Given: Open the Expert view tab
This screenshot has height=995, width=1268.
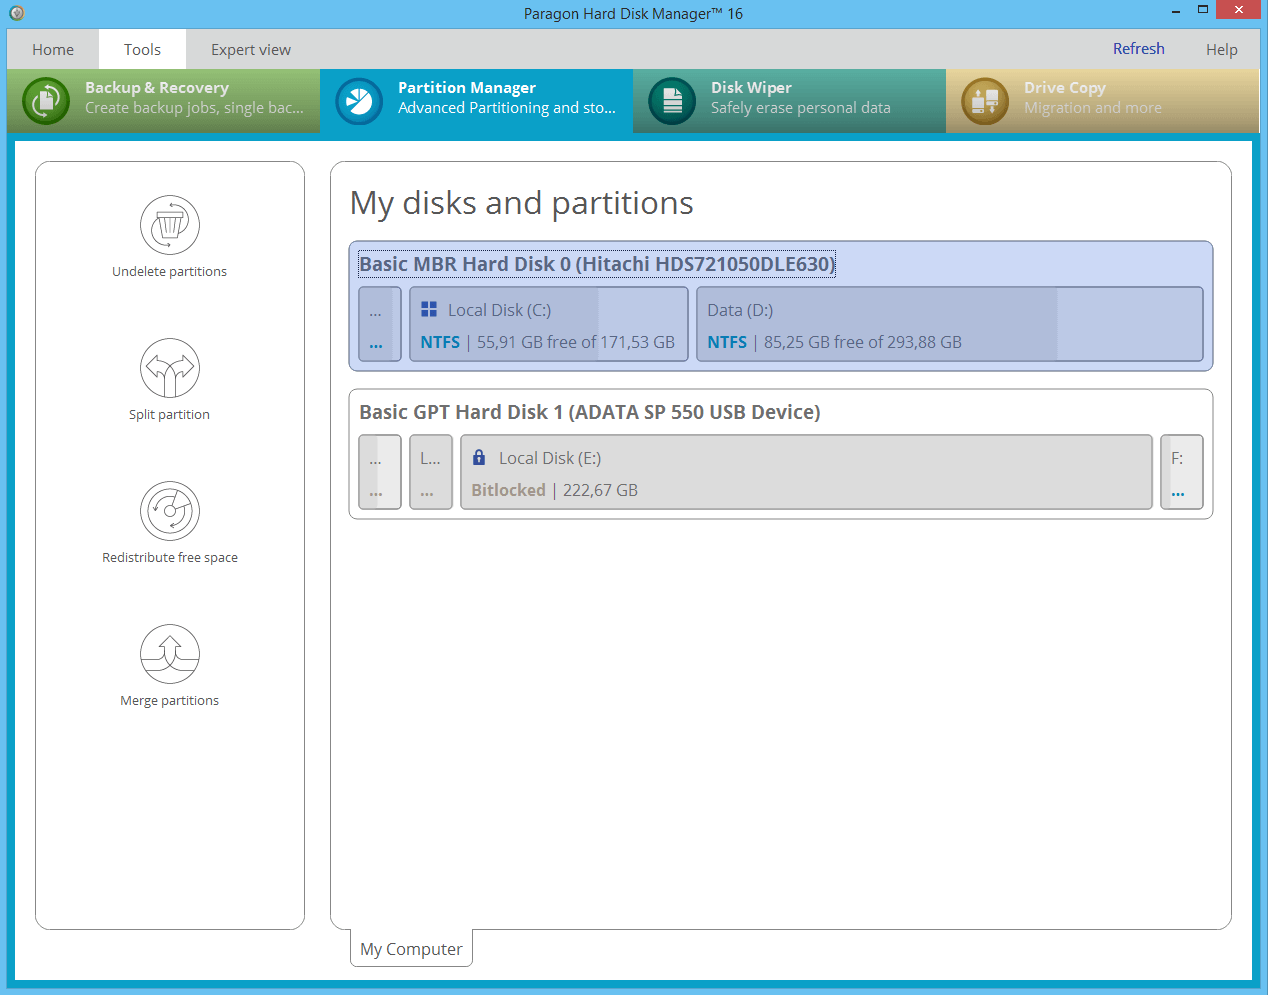Looking at the screenshot, I should pyautogui.click(x=250, y=49).
